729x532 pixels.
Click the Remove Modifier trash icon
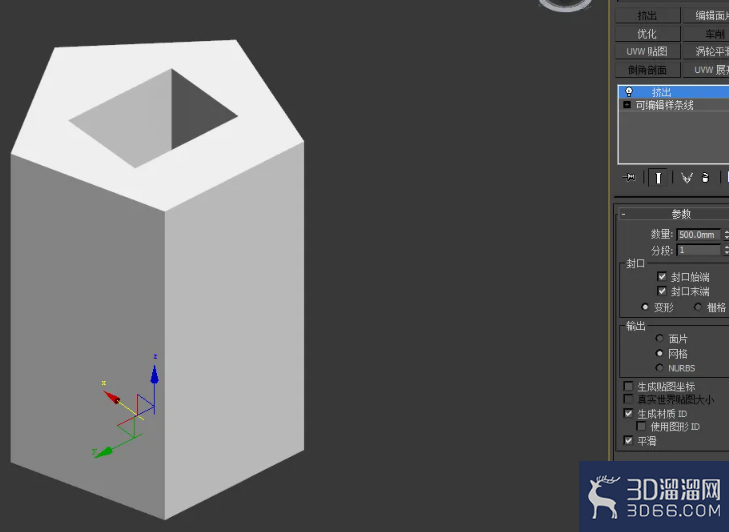[705, 177]
